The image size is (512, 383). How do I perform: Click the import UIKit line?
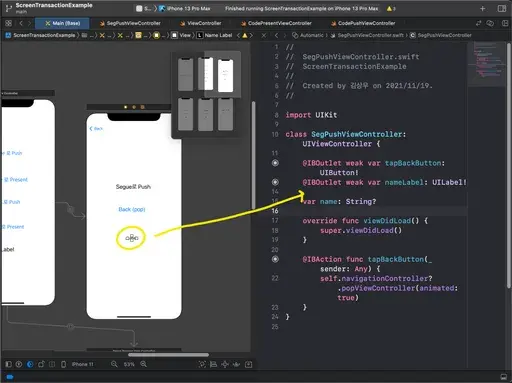[x=311, y=115]
